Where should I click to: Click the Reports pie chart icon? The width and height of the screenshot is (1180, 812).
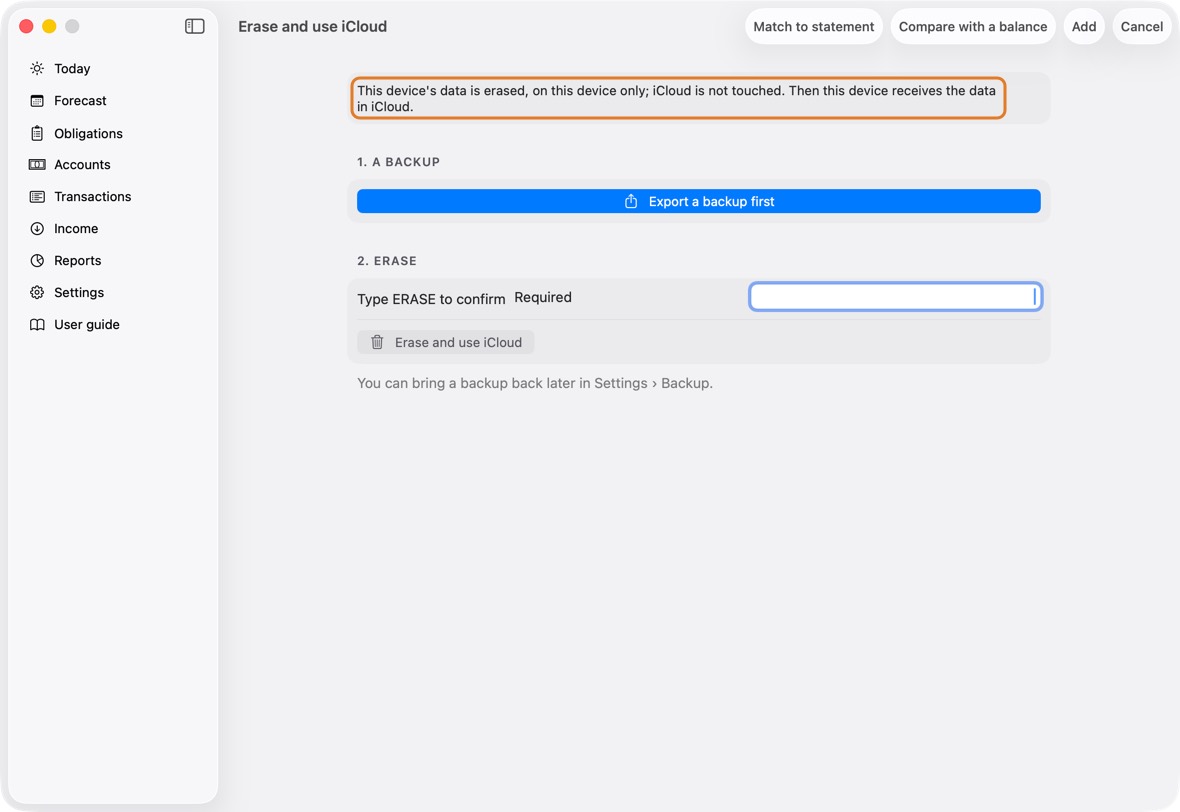coord(37,260)
